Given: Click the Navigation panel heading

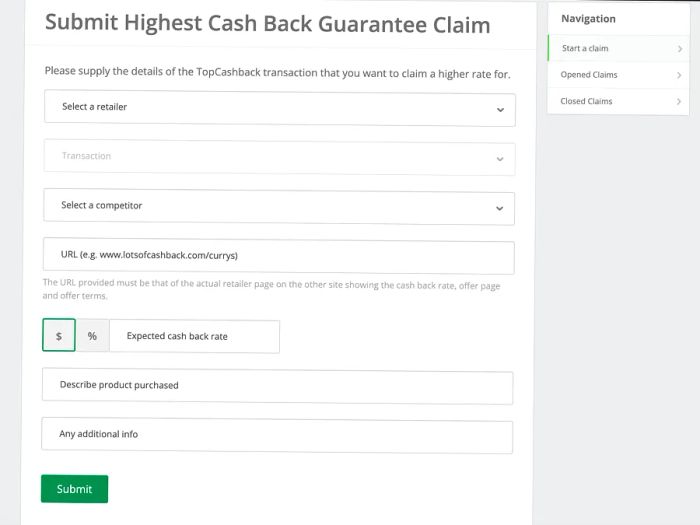Looking at the screenshot, I should click(589, 19).
